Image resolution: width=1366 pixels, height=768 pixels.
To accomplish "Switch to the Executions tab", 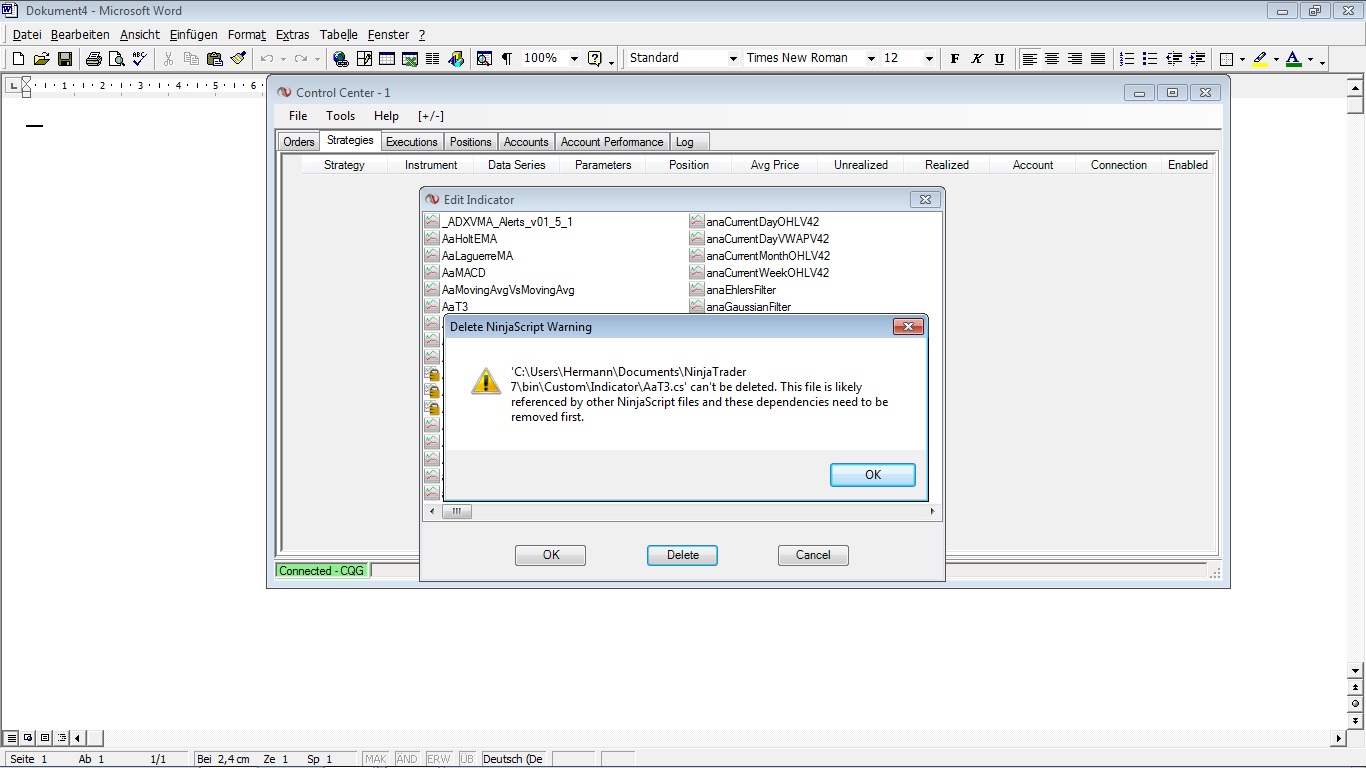I will [x=412, y=142].
